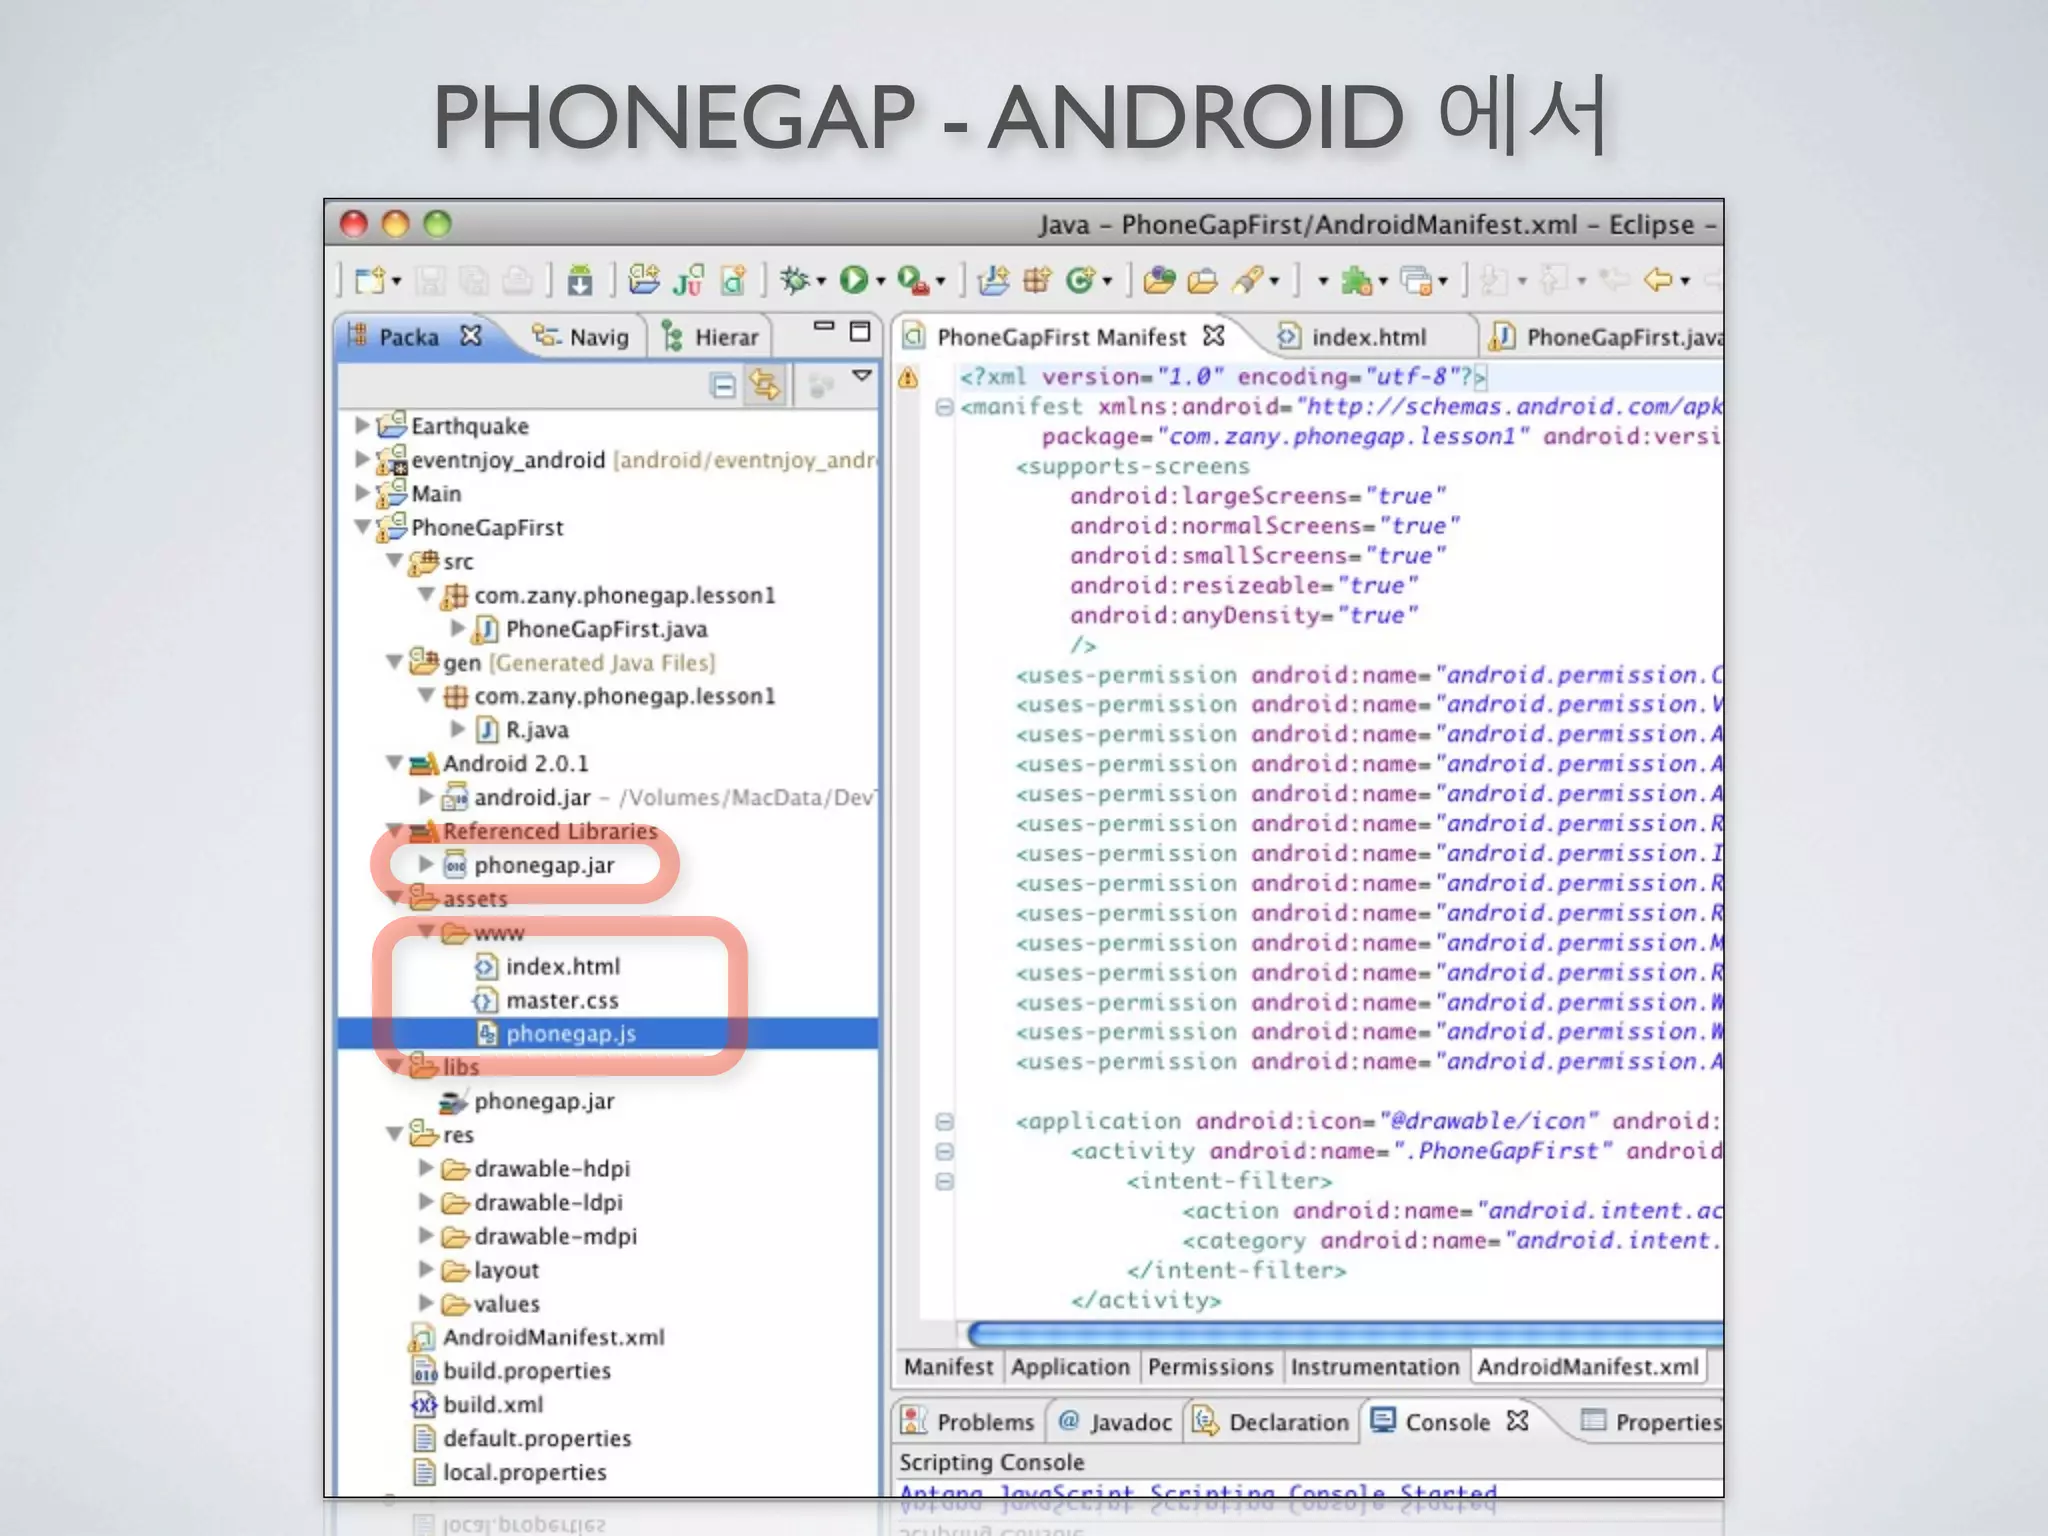Open the Properties view tab

click(x=1652, y=1421)
